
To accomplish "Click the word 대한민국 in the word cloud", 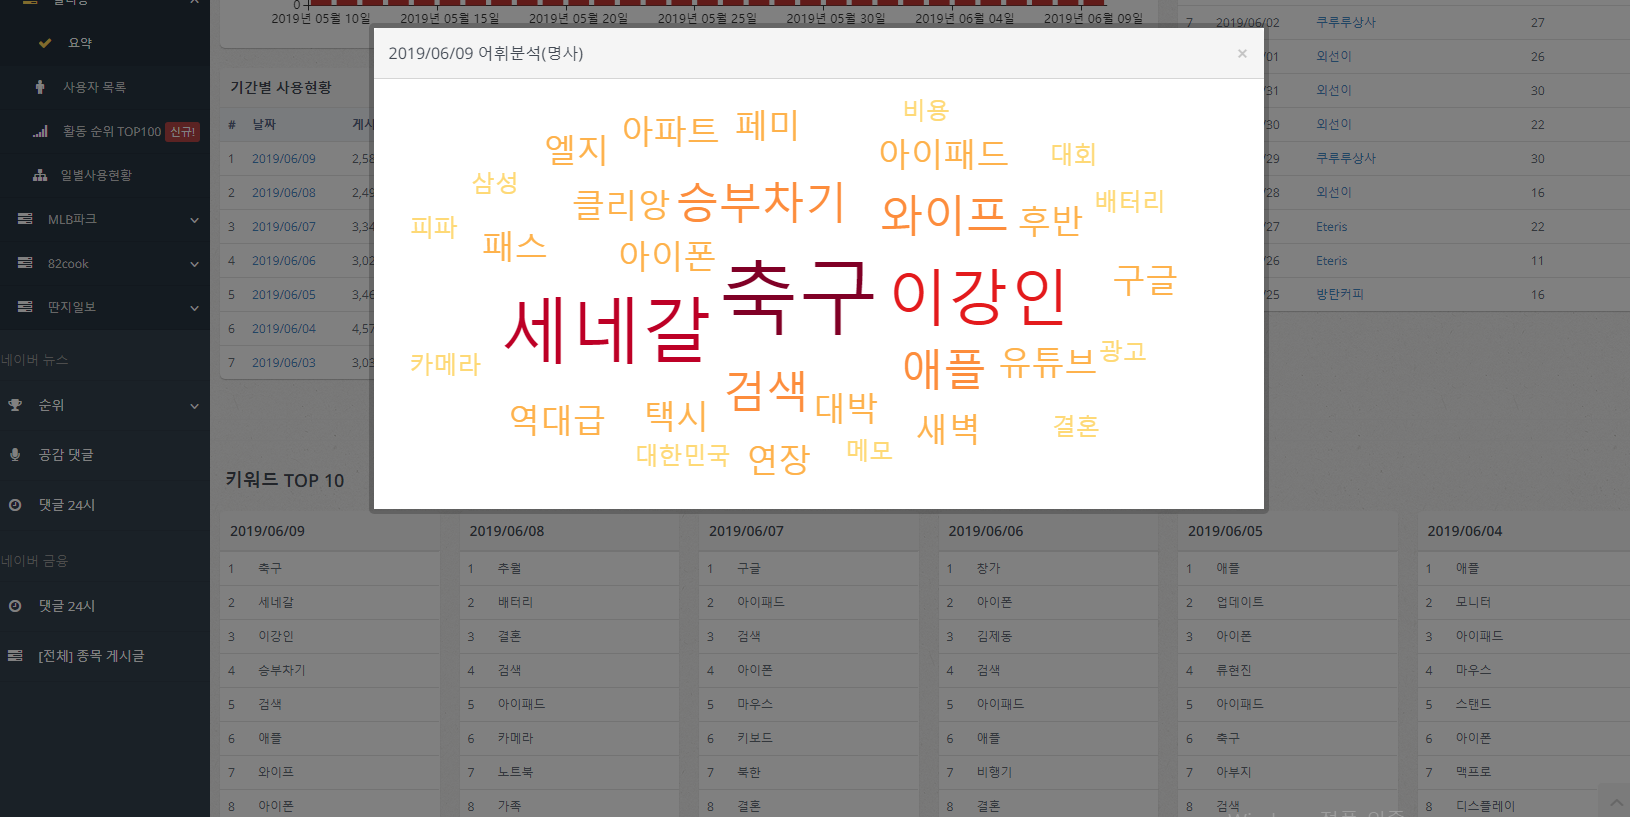I will (683, 455).
